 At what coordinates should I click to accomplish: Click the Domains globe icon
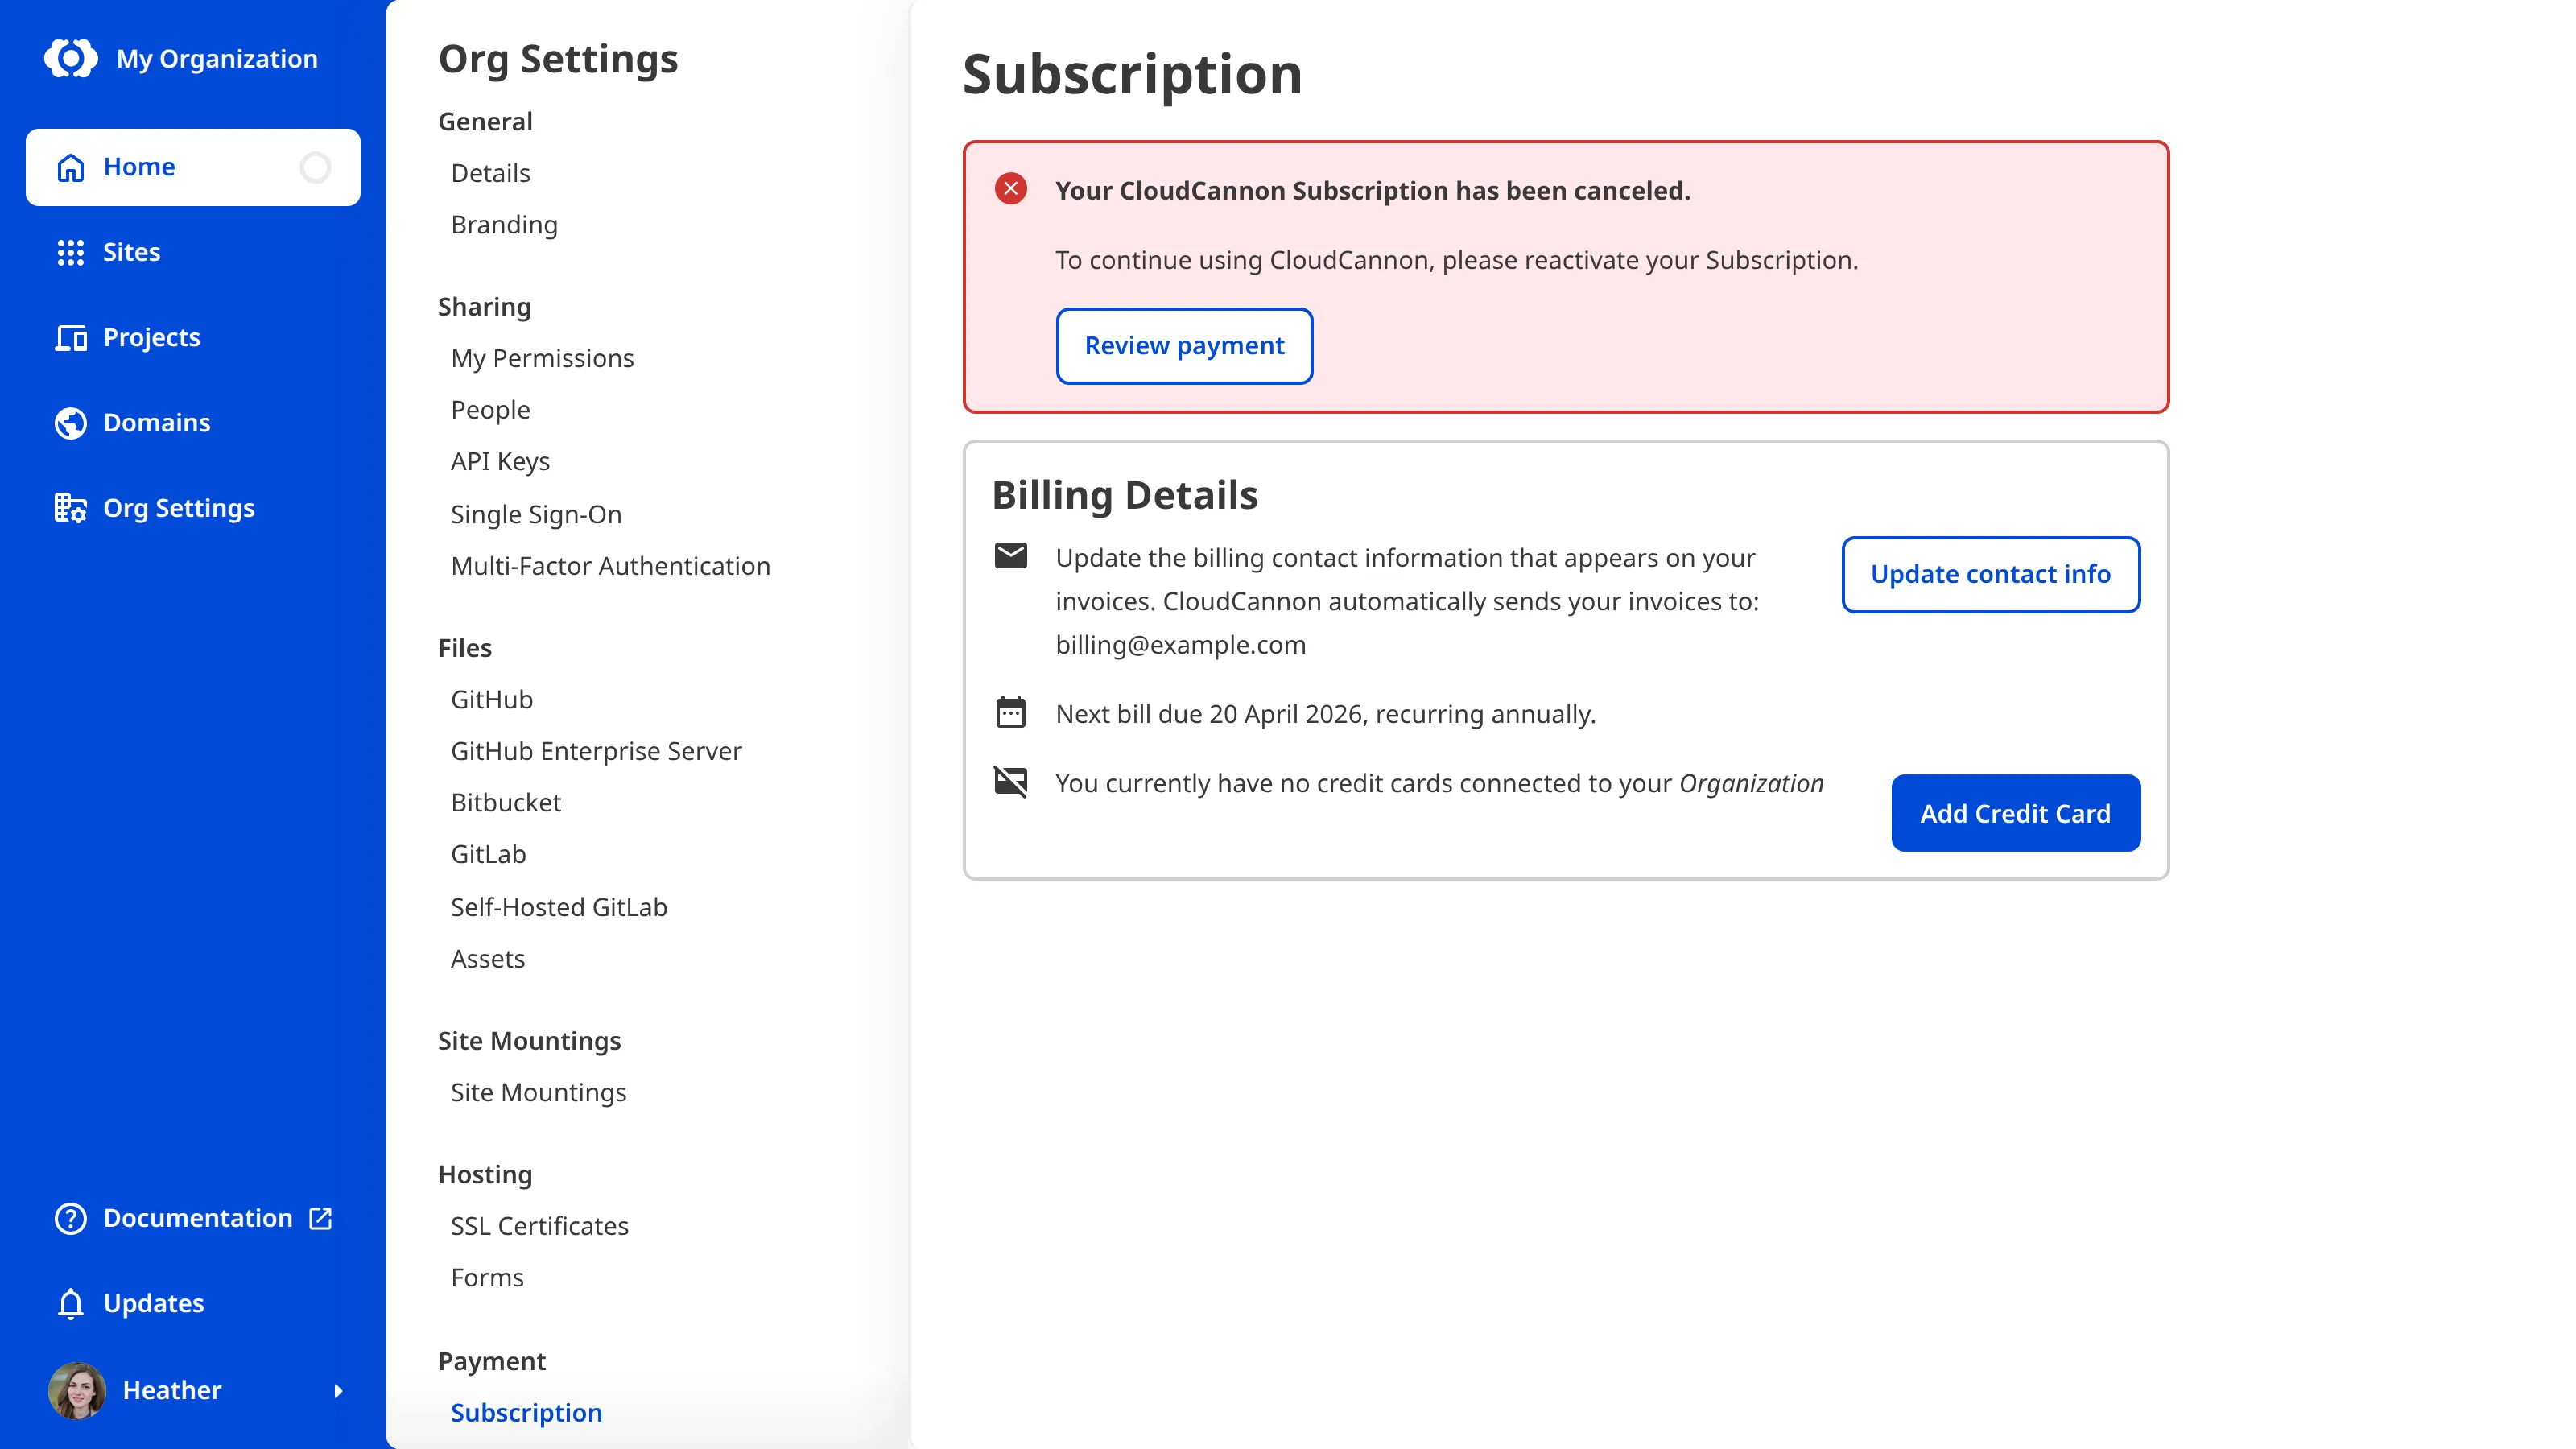click(x=70, y=423)
